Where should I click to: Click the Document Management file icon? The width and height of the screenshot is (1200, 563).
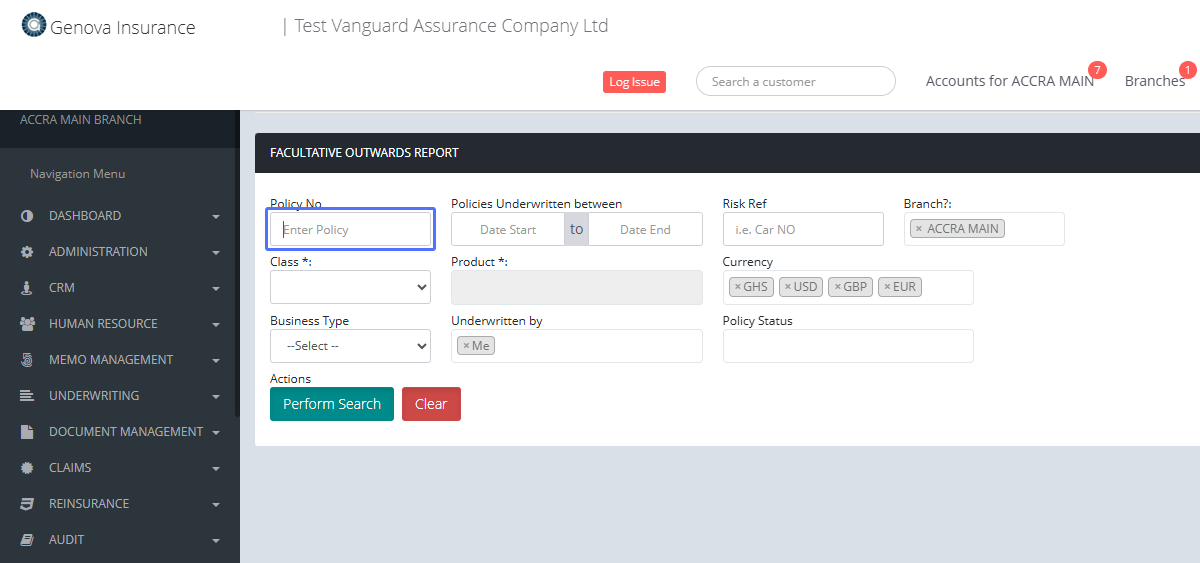pos(27,432)
